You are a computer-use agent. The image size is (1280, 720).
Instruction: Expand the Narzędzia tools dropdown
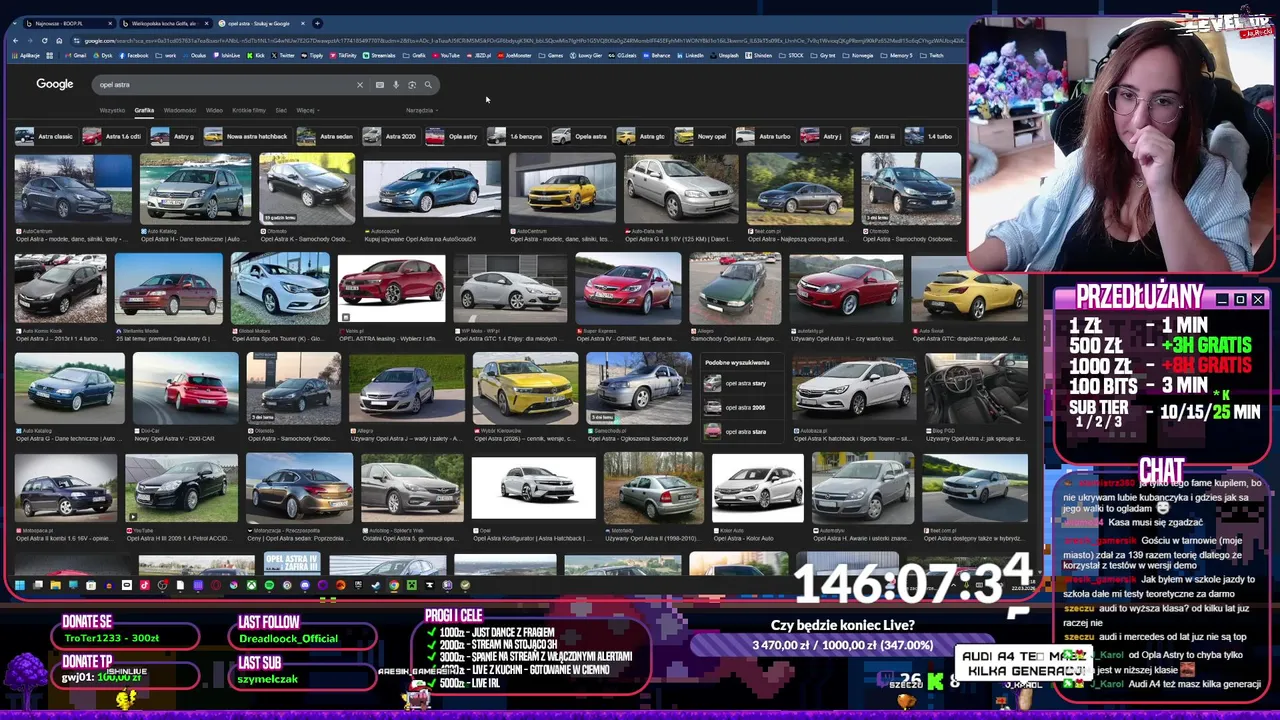tap(421, 110)
